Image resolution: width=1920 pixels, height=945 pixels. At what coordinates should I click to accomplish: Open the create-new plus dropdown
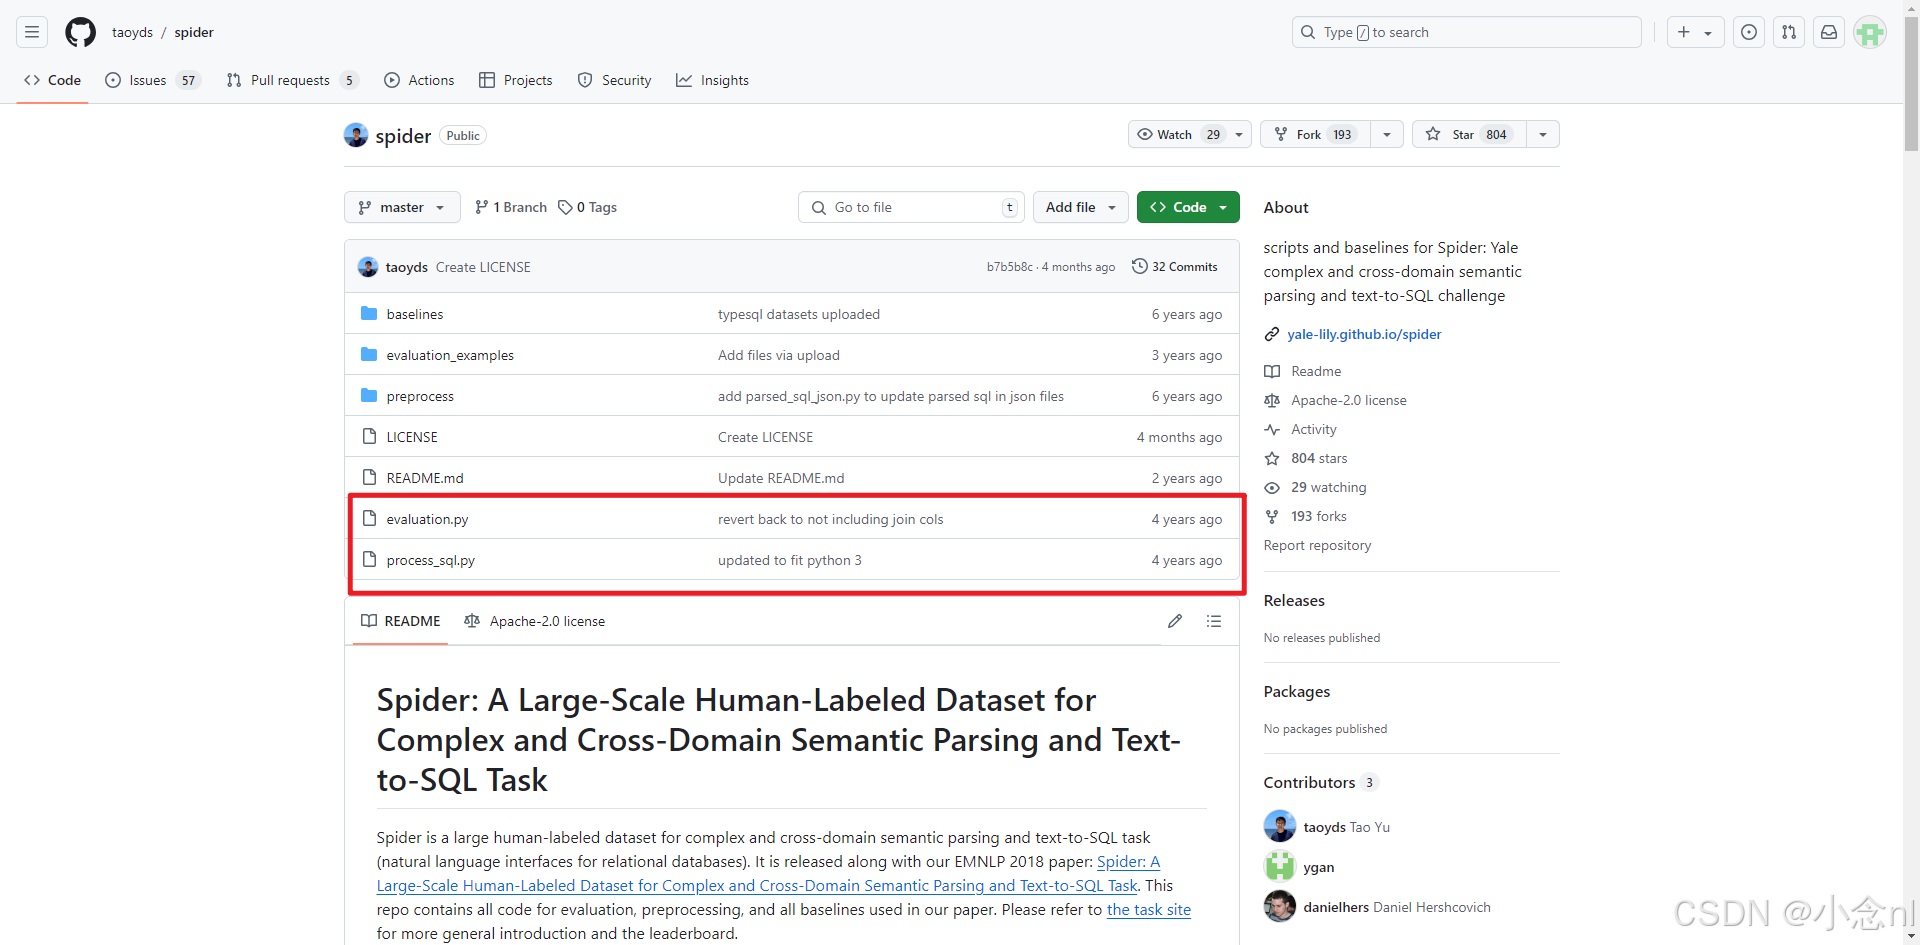(x=1695, y=32)
